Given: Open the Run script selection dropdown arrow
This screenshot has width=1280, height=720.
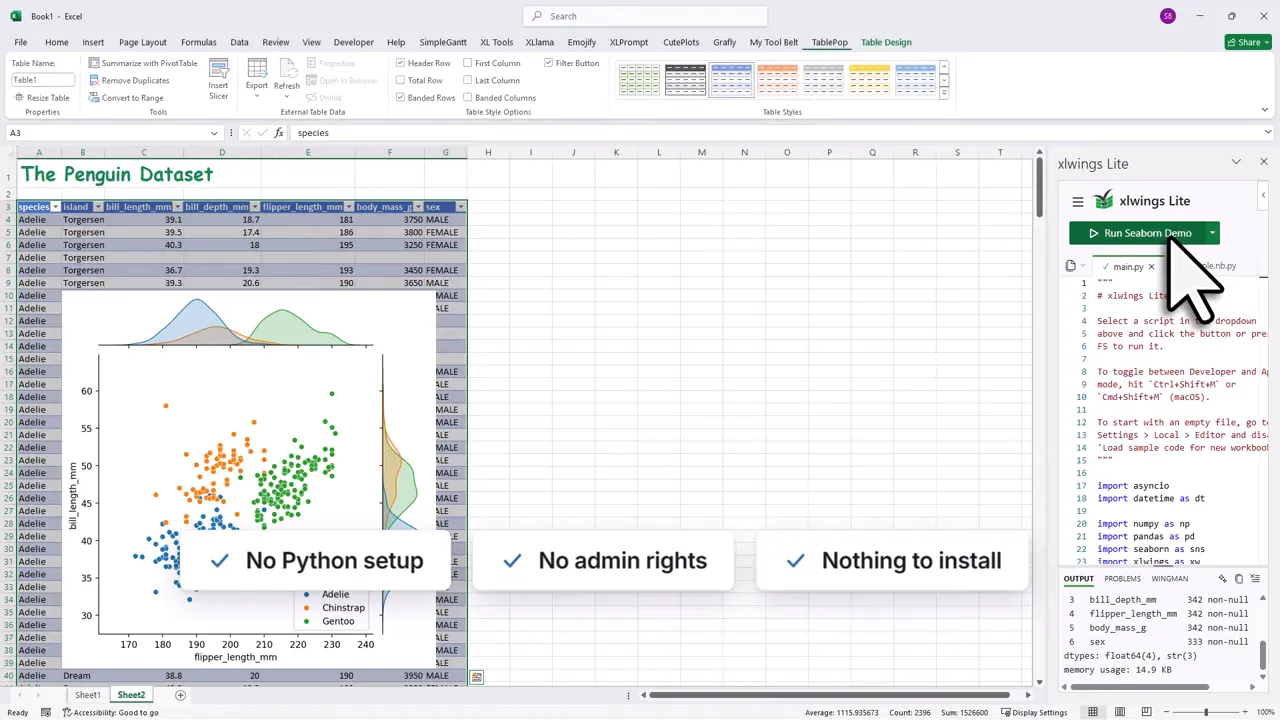Looking at the screenshot, I should pyautogui.click(x=1212, y=233).
